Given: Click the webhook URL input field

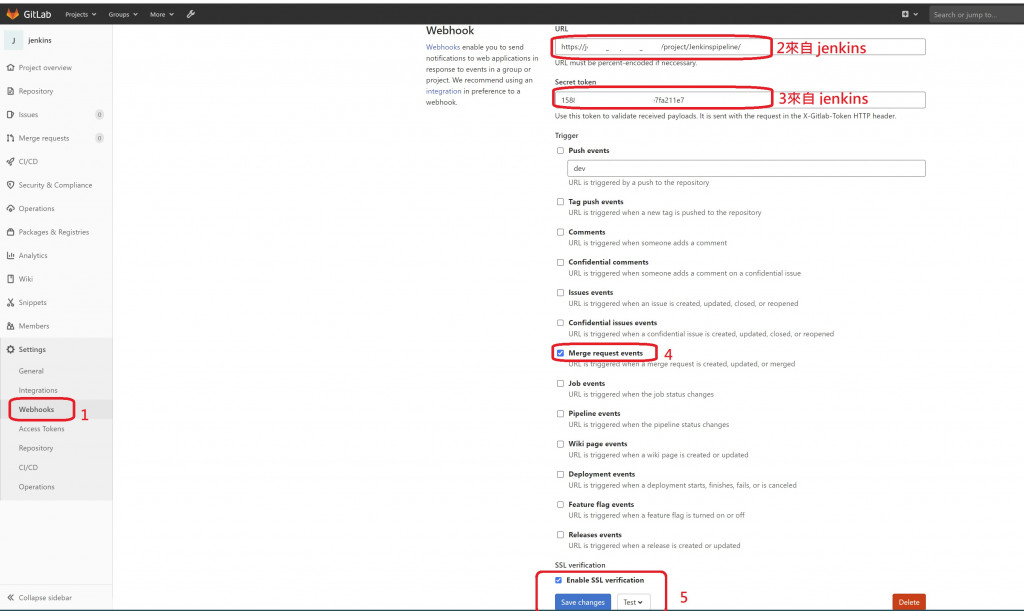Looking at the screenshot, I should coord(740,47).
